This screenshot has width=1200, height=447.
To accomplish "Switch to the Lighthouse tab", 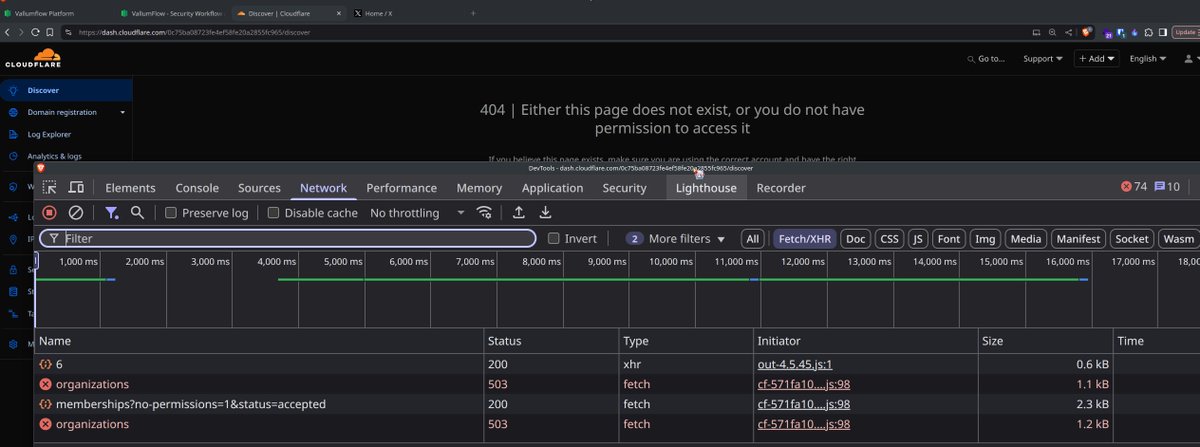I will tap(706, 188).
